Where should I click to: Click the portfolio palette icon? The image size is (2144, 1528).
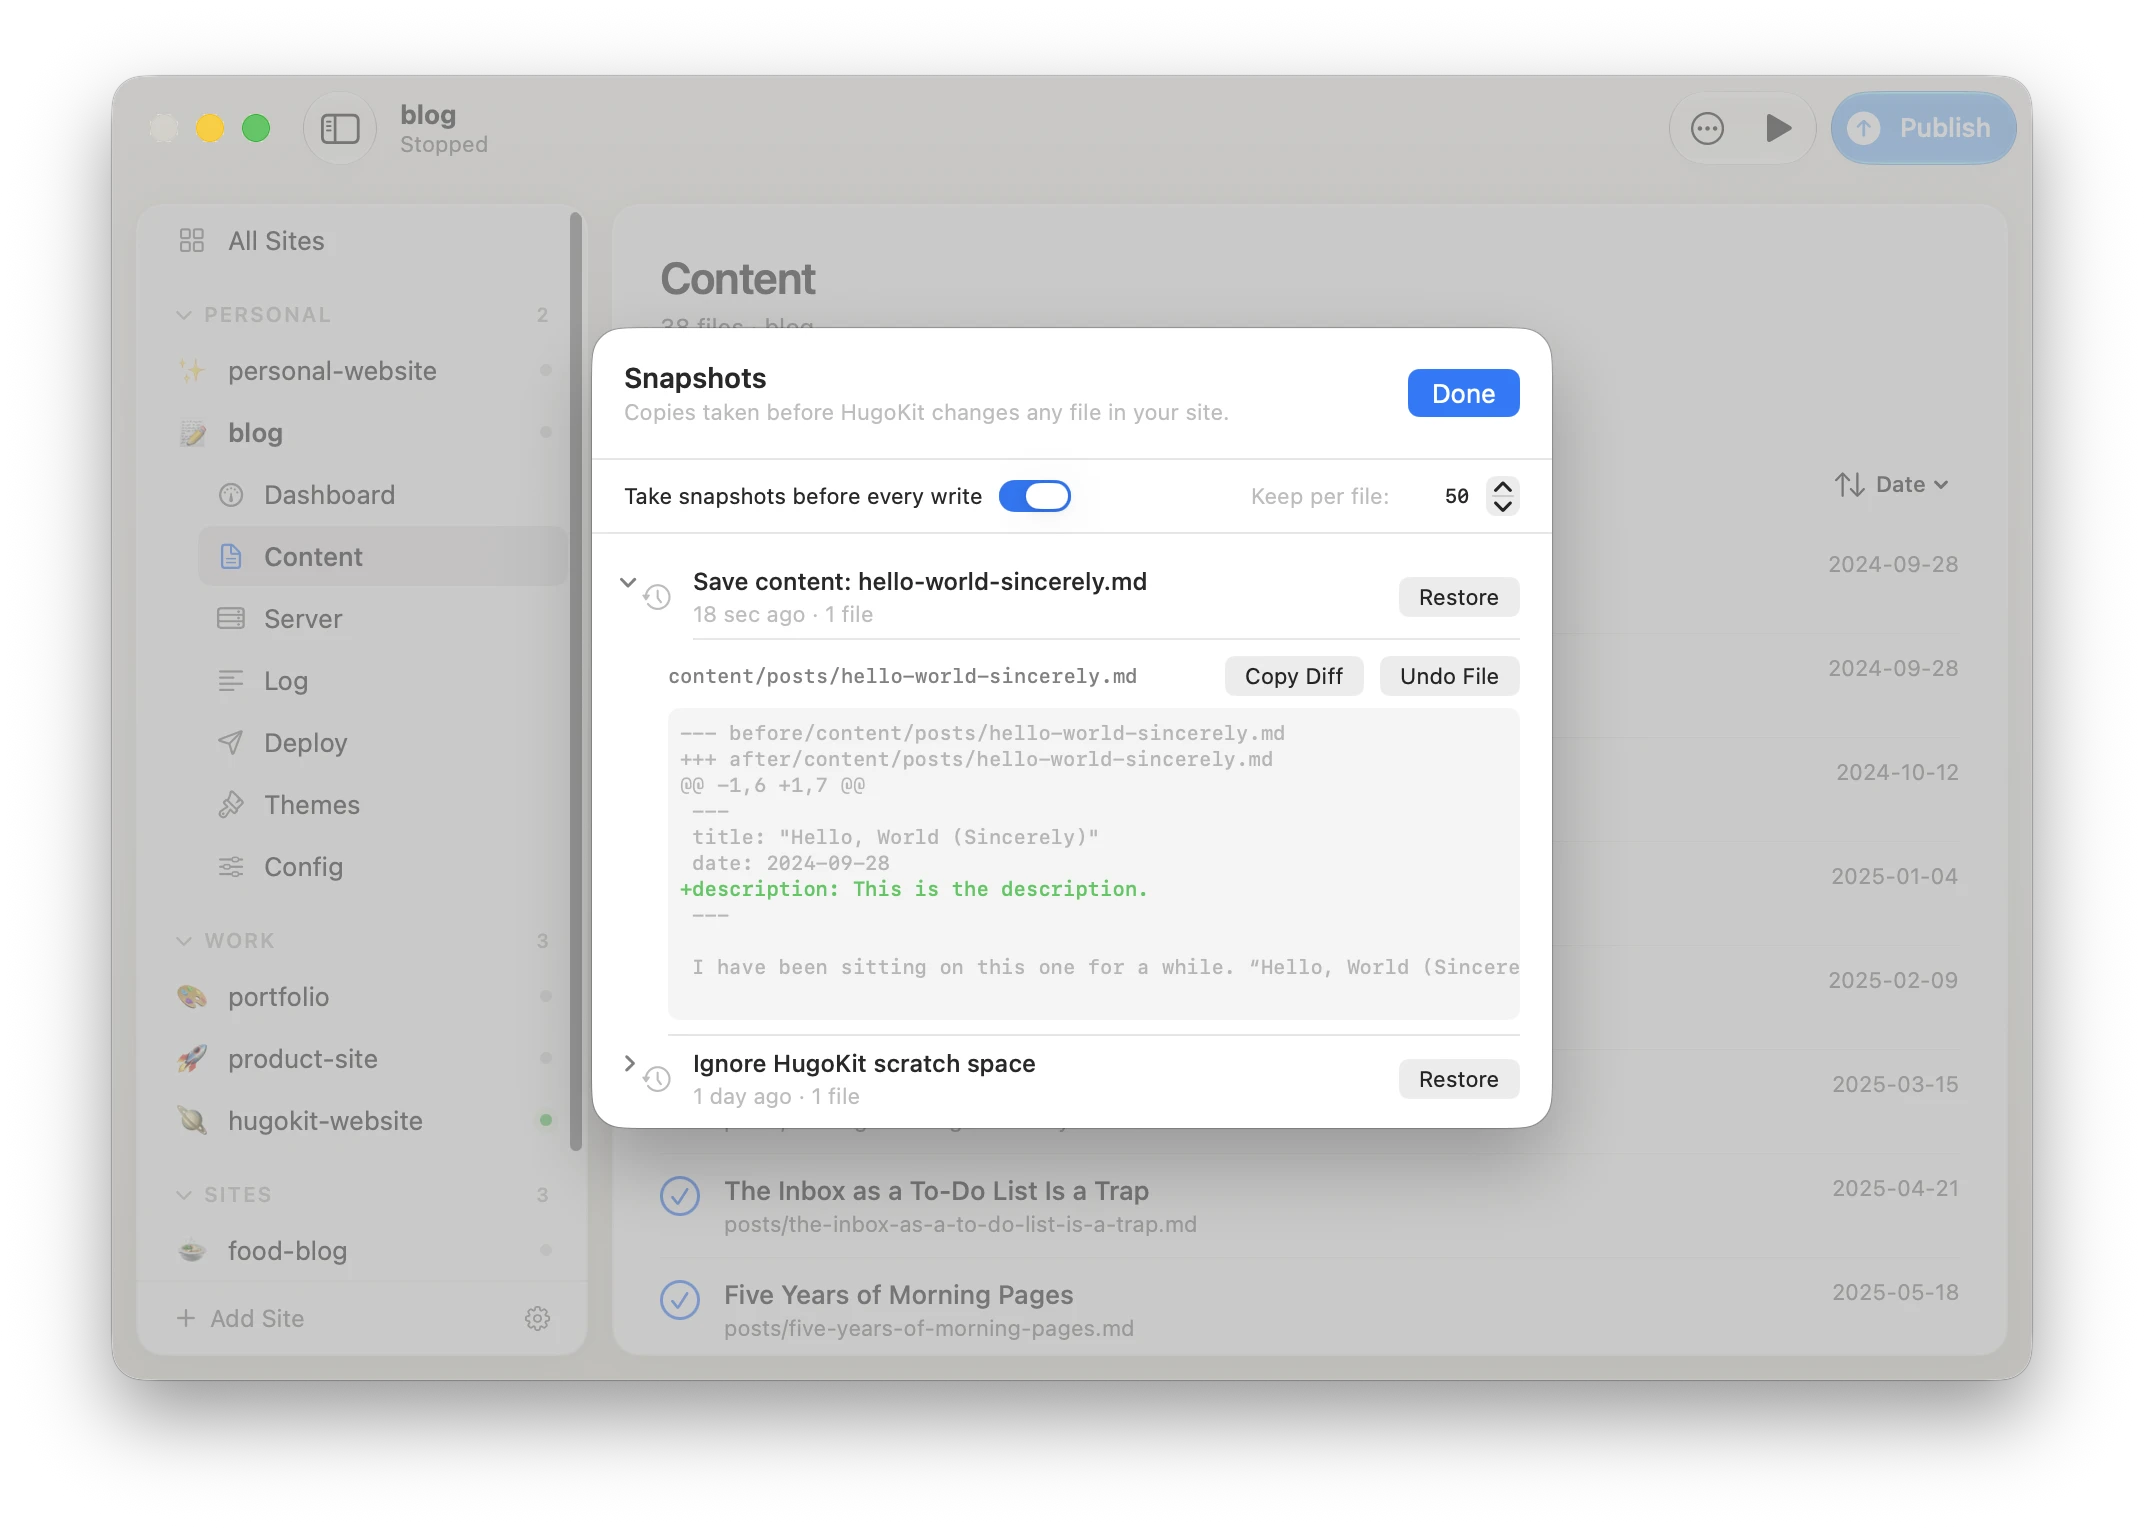[x=192, y=997]
